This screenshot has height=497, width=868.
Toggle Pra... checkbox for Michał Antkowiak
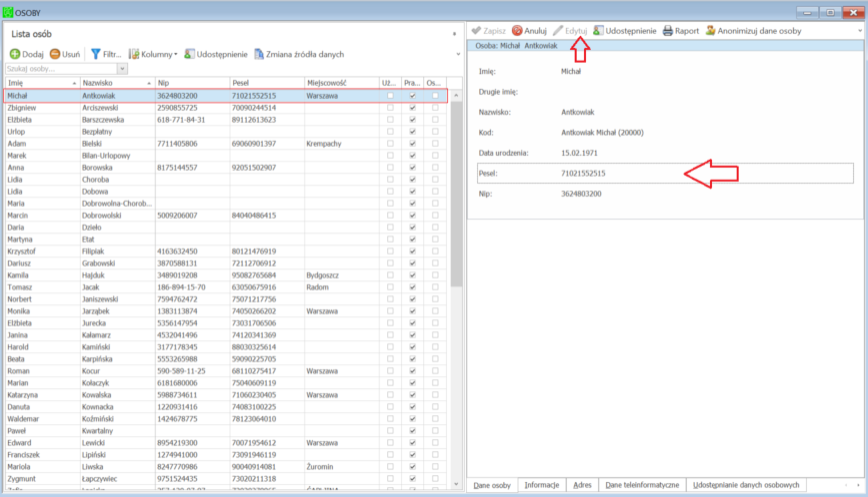click(x=412, y=96)
